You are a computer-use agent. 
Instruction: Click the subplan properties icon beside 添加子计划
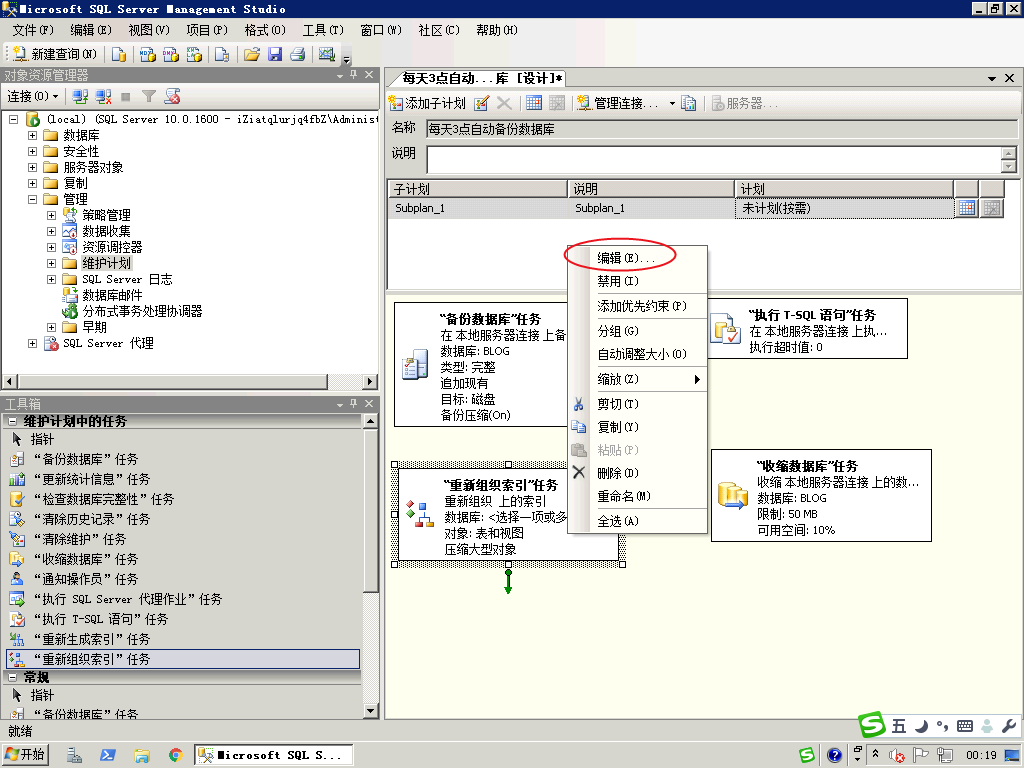tap(482, 103)
